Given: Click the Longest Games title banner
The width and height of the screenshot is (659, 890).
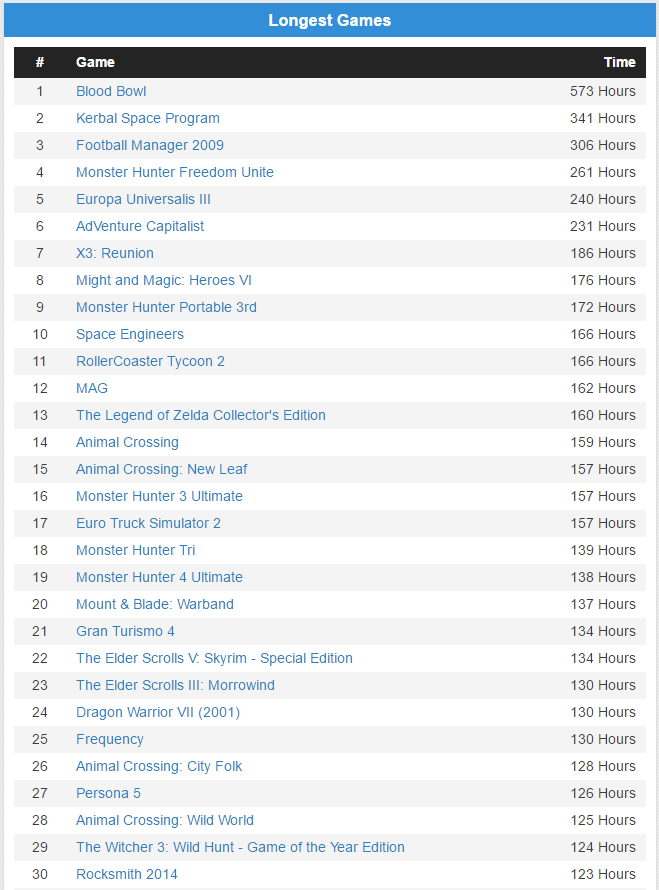Looking at the screenshot, I should [330, 20].
